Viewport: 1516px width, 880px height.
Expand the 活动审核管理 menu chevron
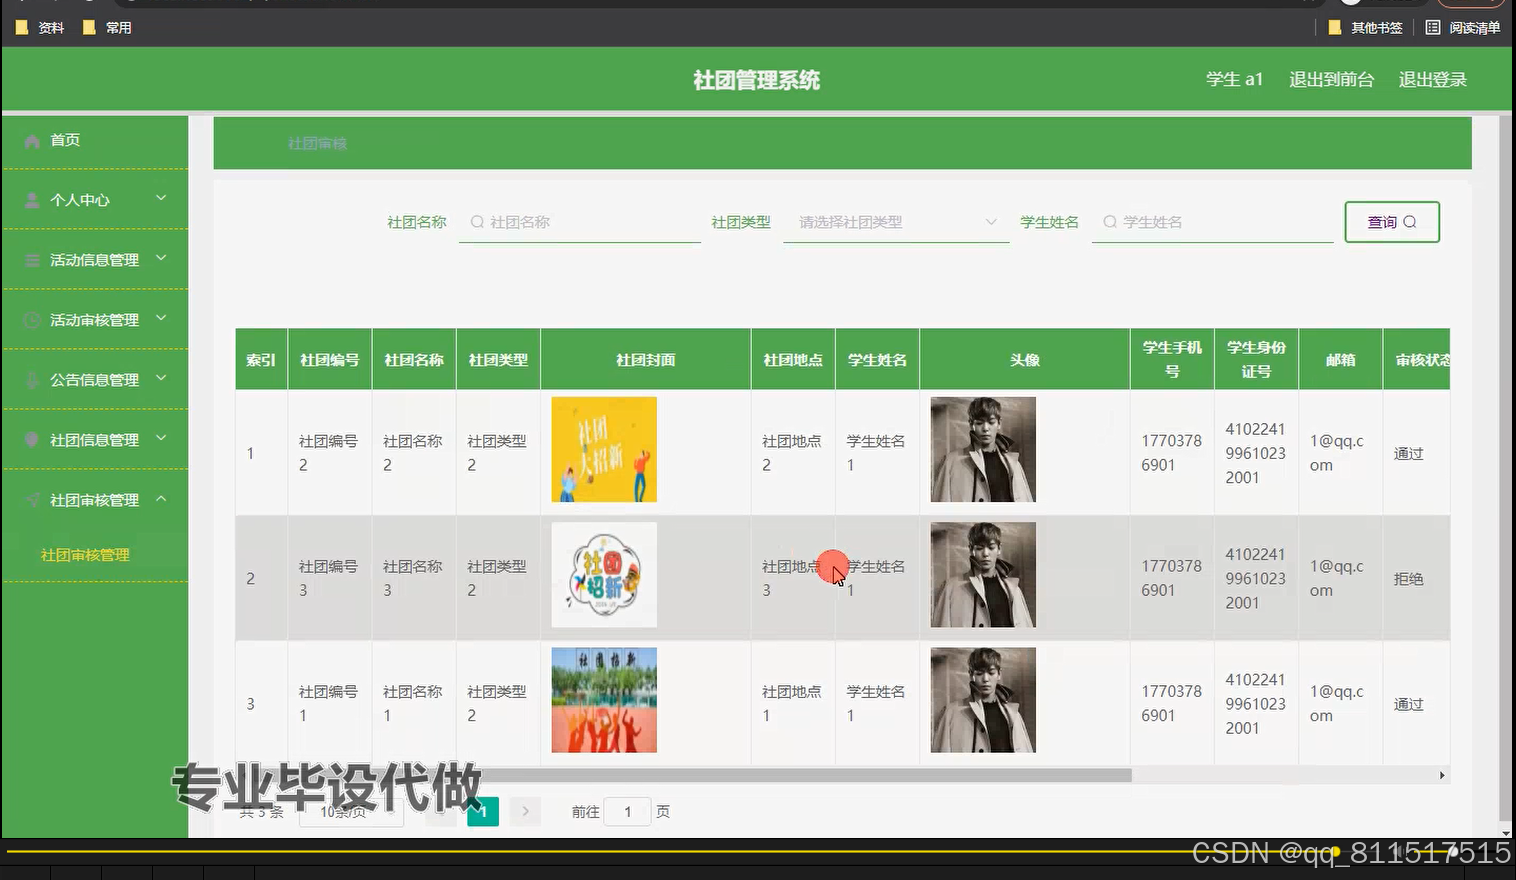click(161, 318)
